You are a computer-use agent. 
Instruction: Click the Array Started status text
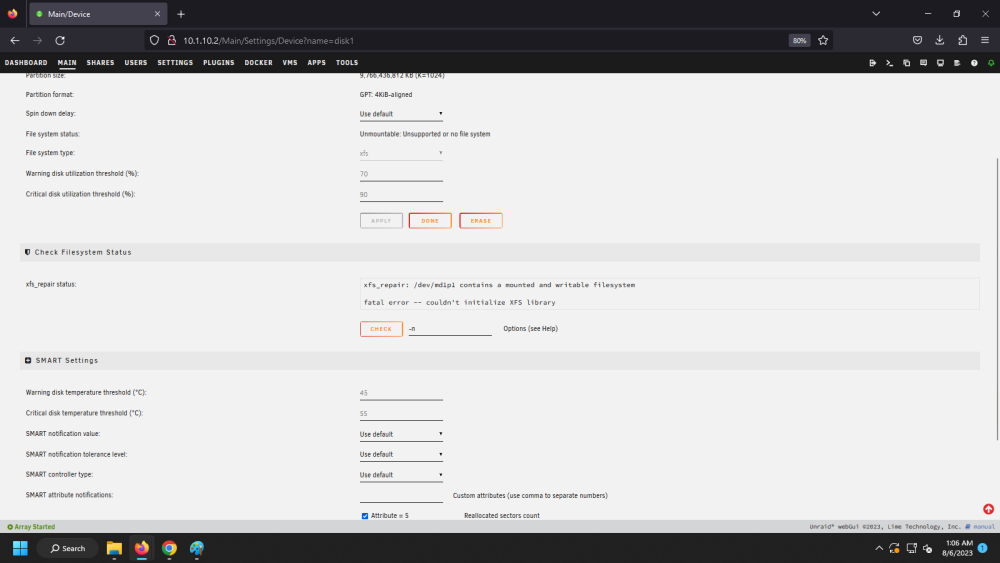[x=34, y=527]
